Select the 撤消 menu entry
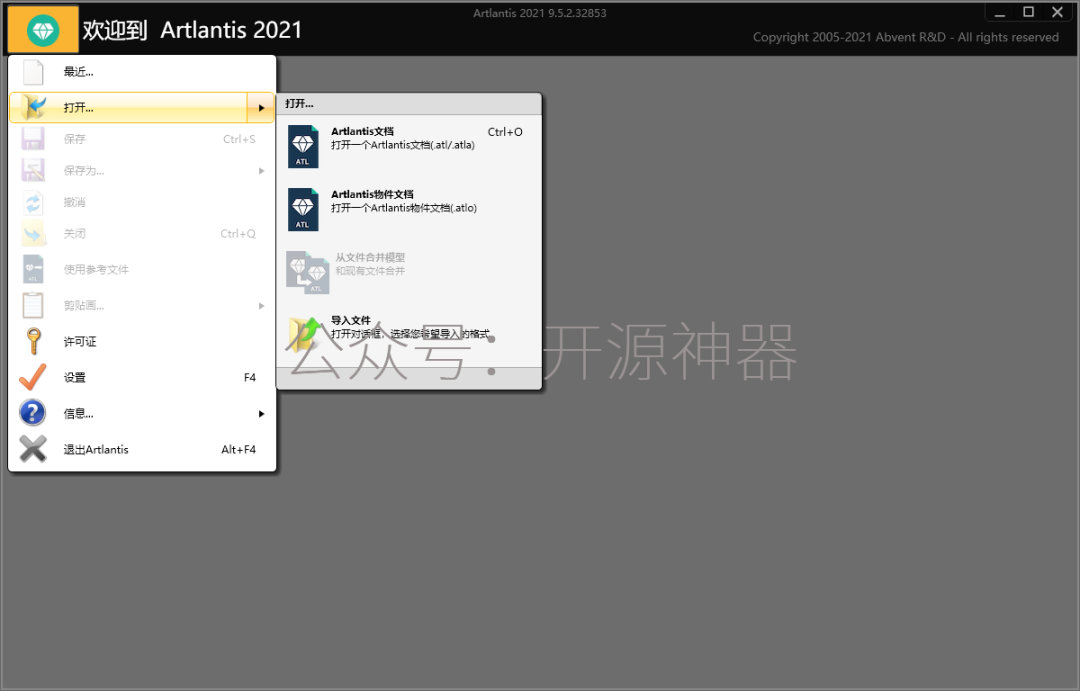This screenshot has width=1080, height=691. click(142, 202)
